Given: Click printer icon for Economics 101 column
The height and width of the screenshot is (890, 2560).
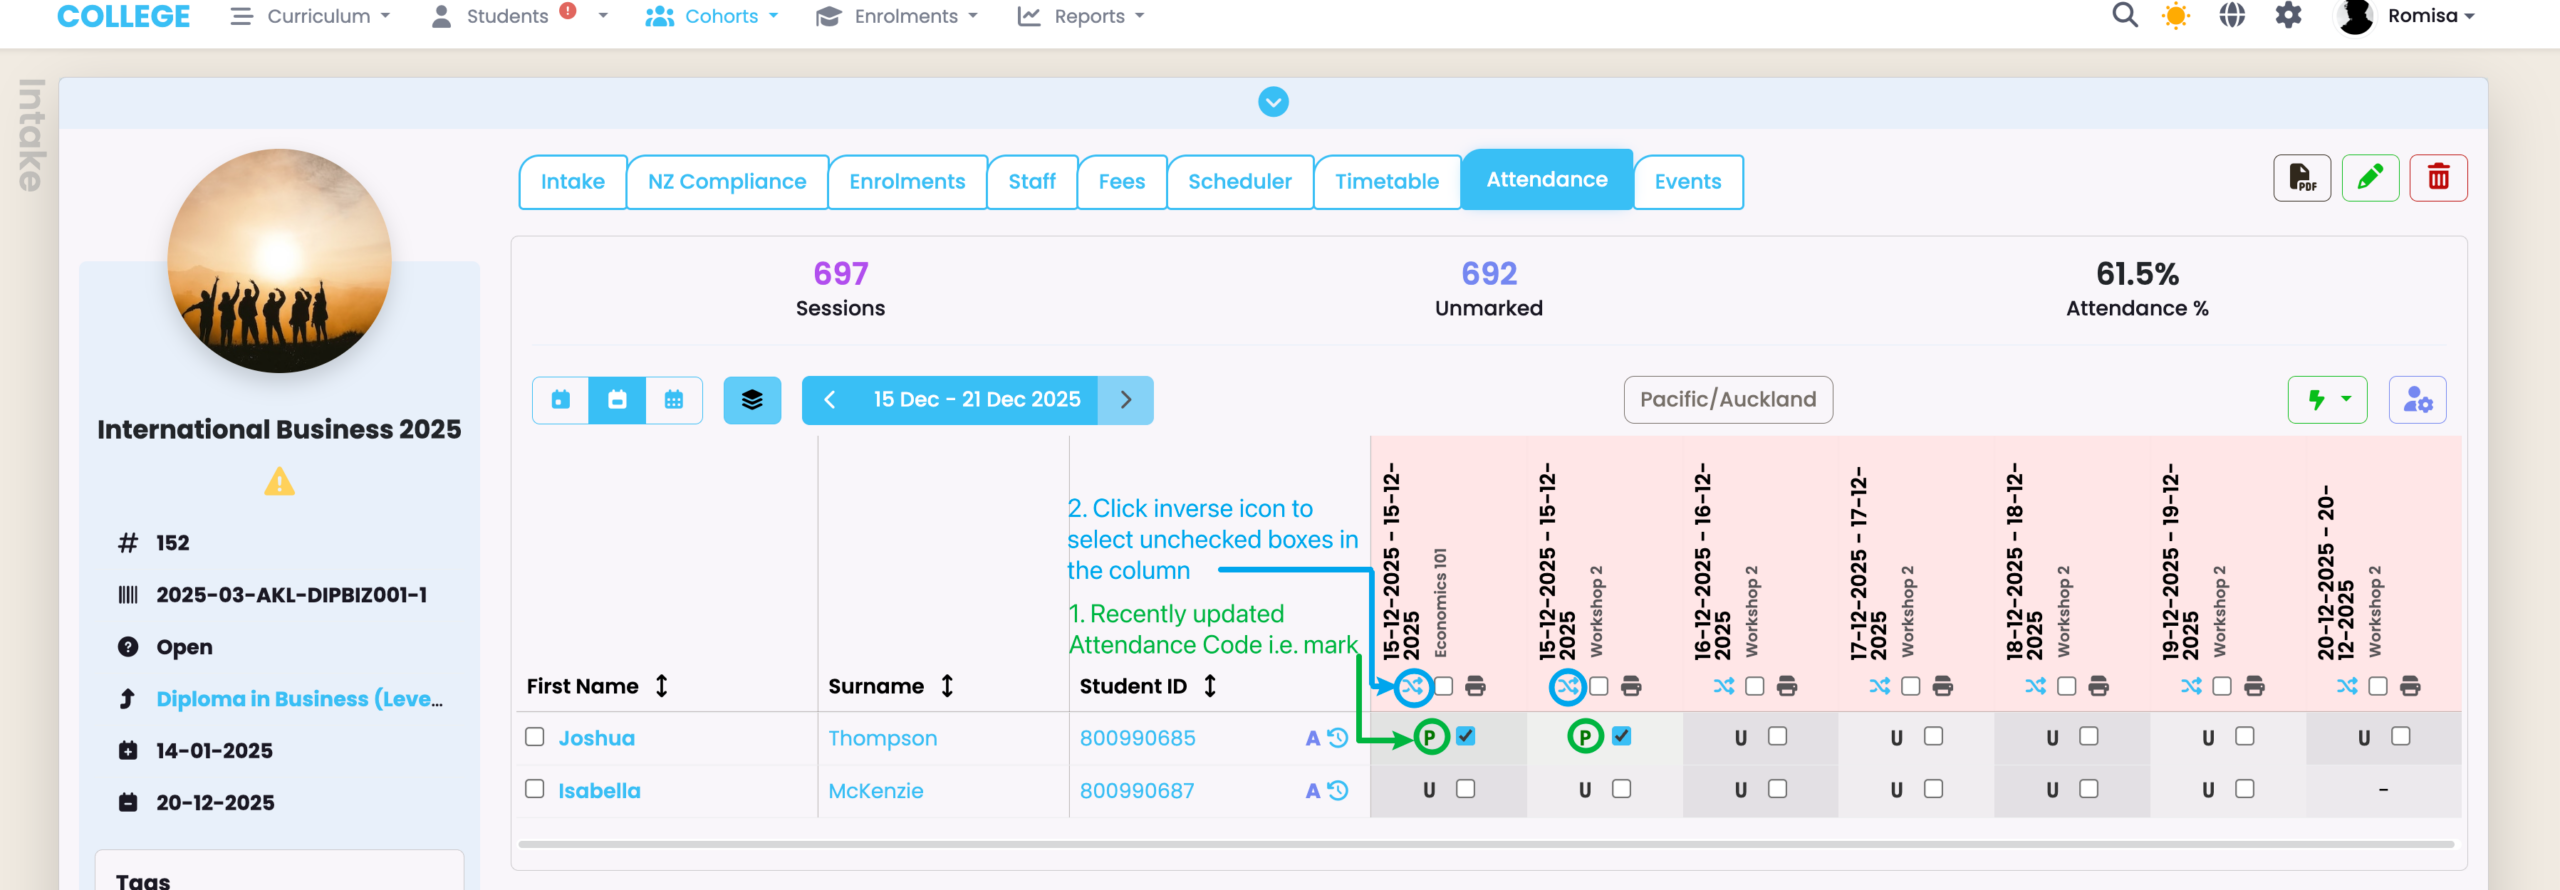Looking at the screenshot, I should click(x=1475, y=686).
